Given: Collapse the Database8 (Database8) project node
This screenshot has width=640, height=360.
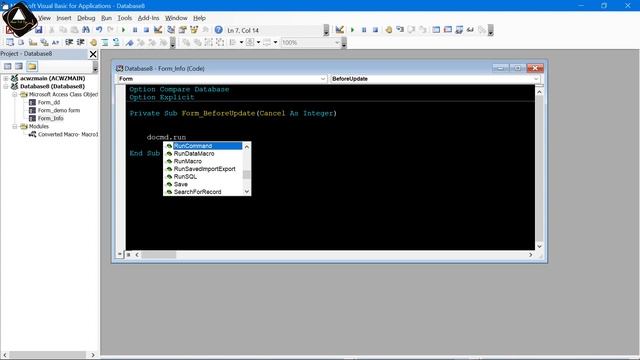Looking at the screenshot, I should coord(6,87).
